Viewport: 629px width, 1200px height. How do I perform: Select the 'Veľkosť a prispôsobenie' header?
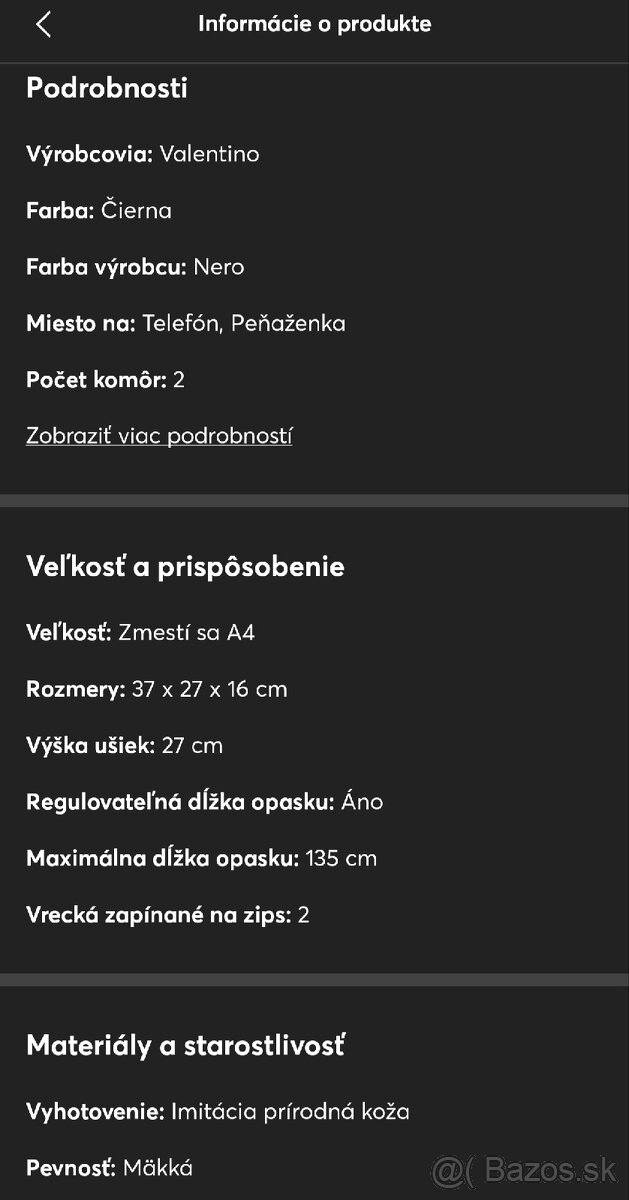[185, 566]
